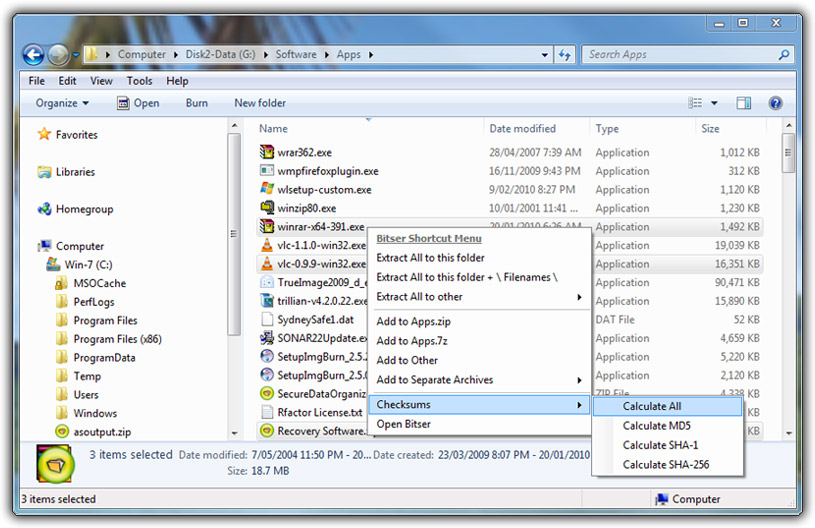Click the wmpfirefoxplugin.exe file icon
815x528 pixels.
coord(267,170)
